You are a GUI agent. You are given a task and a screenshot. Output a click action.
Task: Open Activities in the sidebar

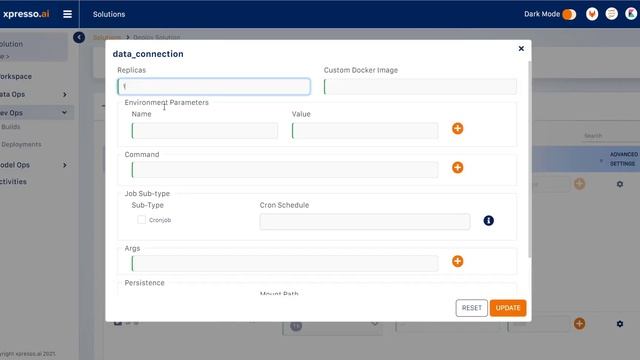(x=13, y=182)
